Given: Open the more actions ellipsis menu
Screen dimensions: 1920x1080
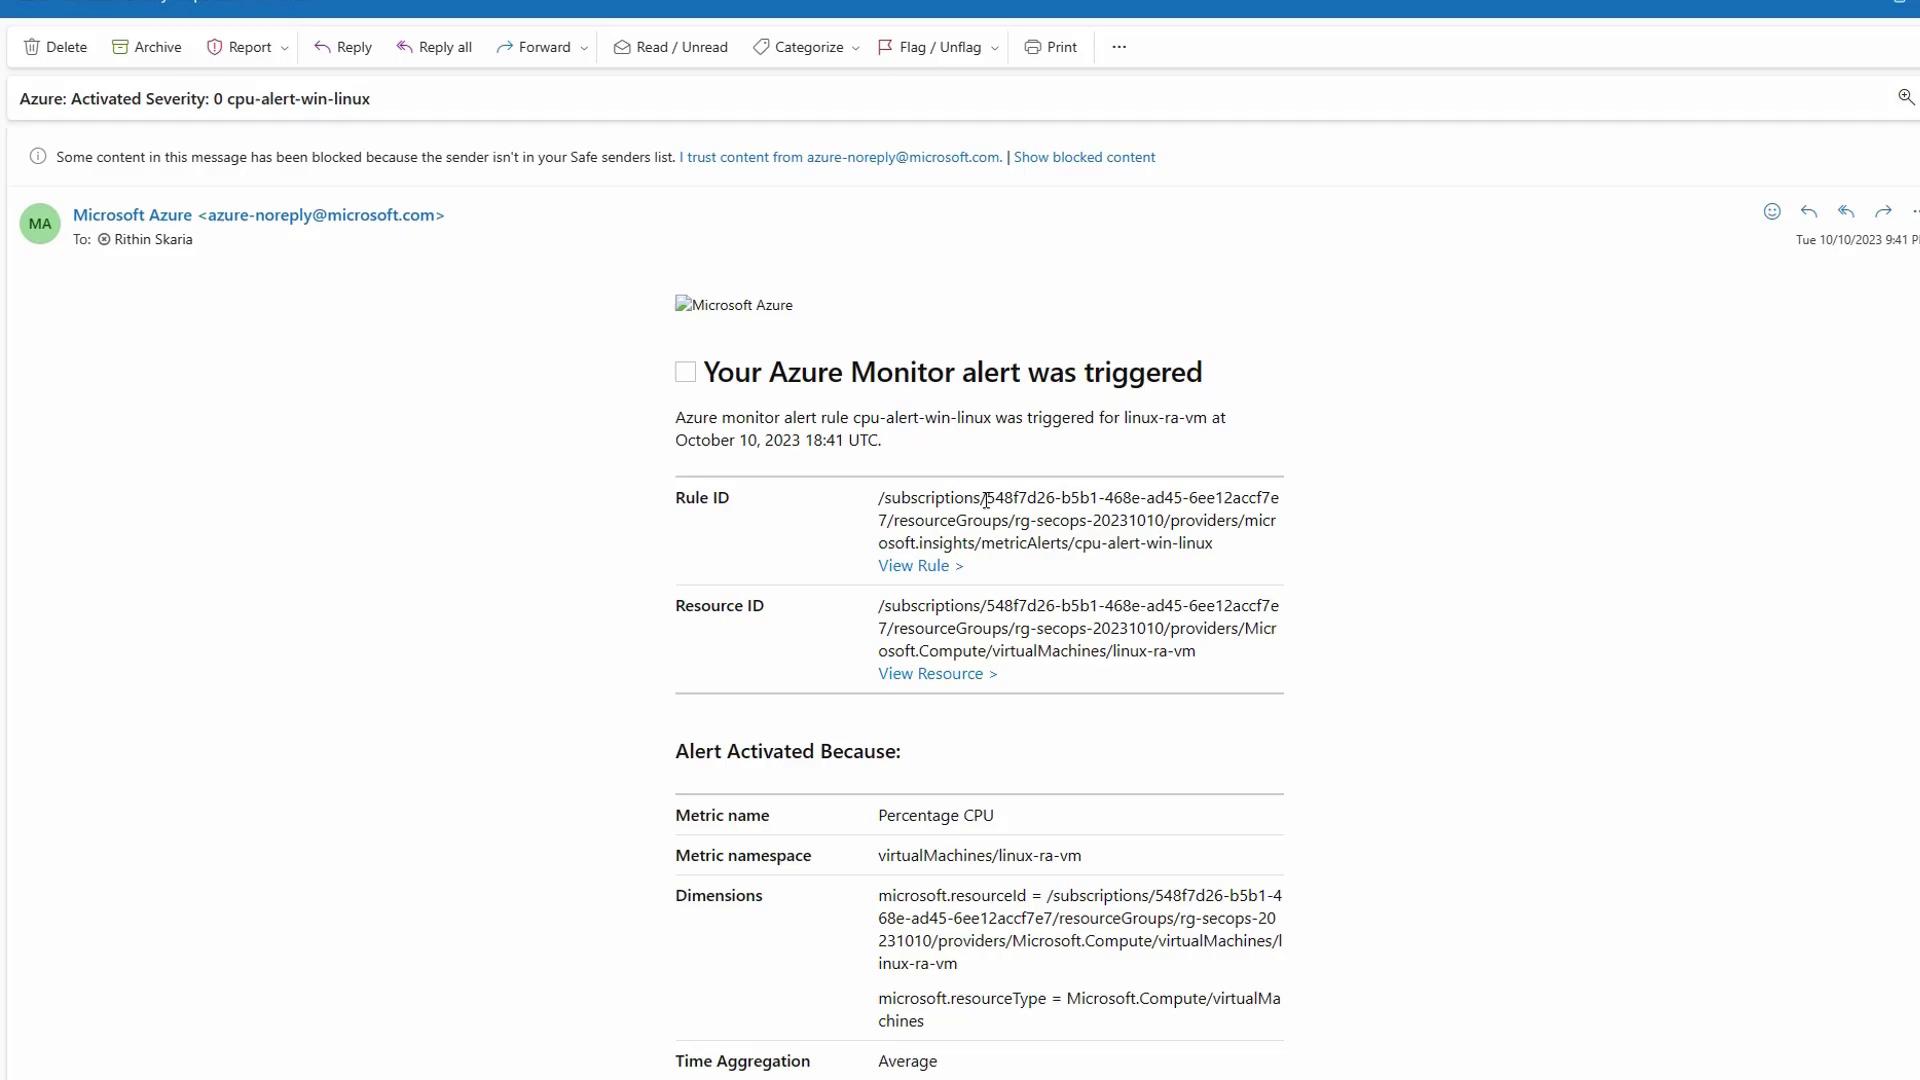Looking at the screenshot, I should point(1119,47).
